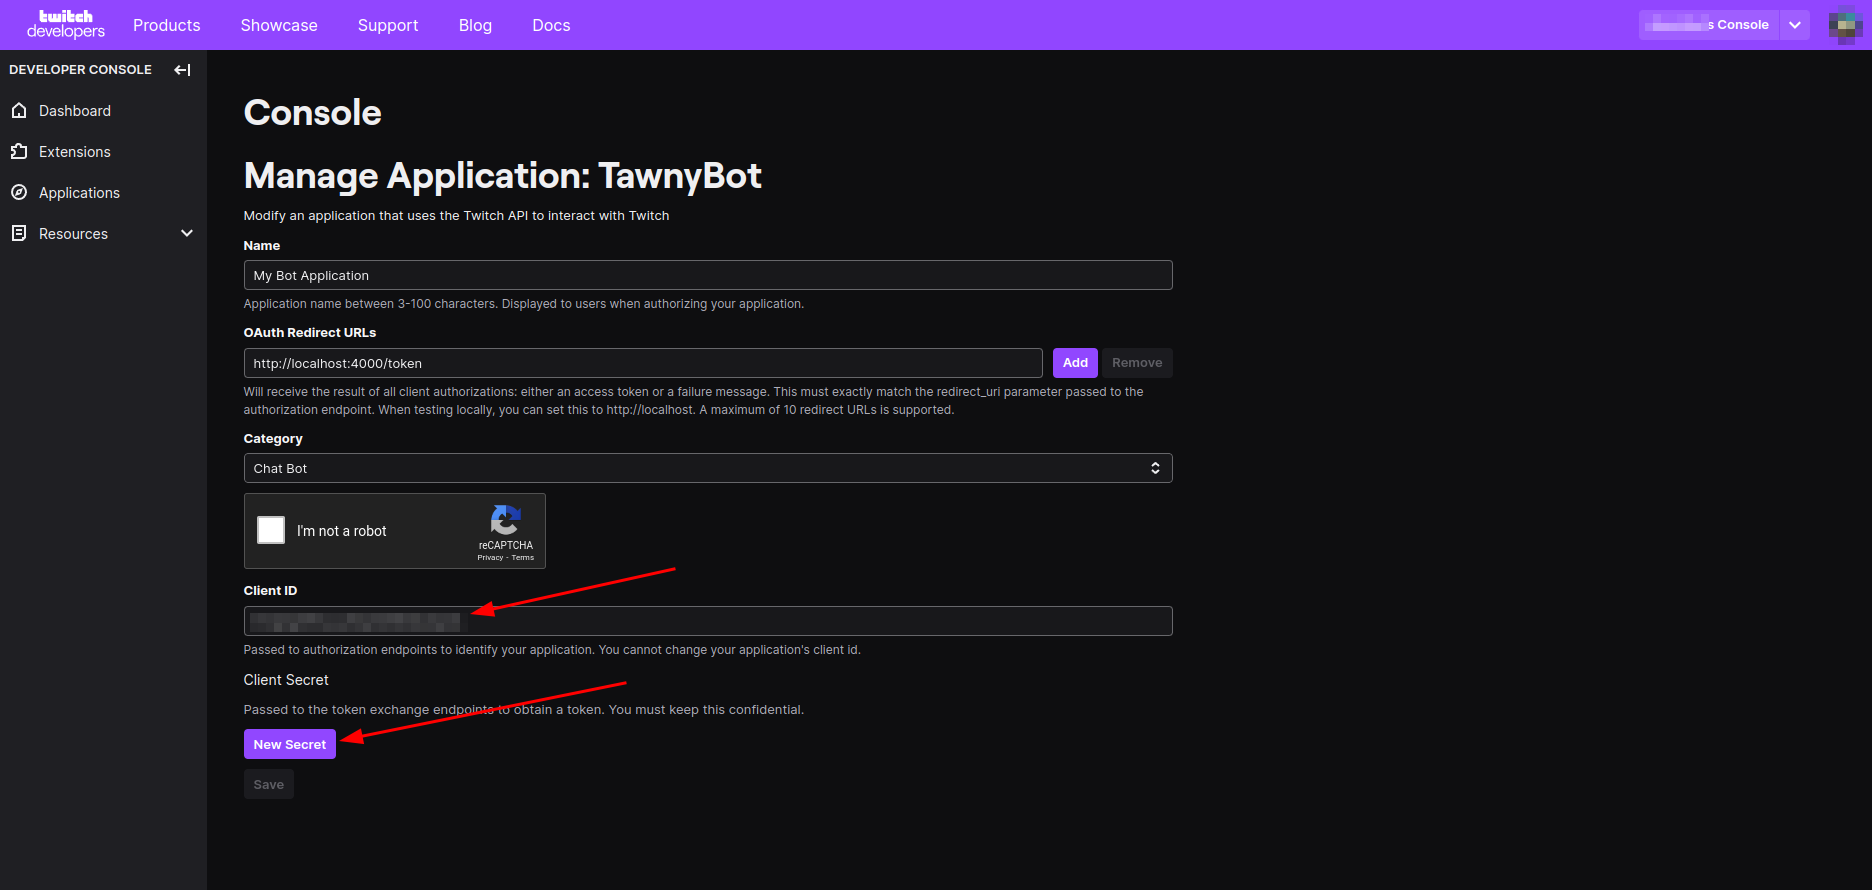Click the 'Manage Application: TawnyBot' heading
Screen dimensions: 1872x890
pyautogui.click(x=503, y=176)
